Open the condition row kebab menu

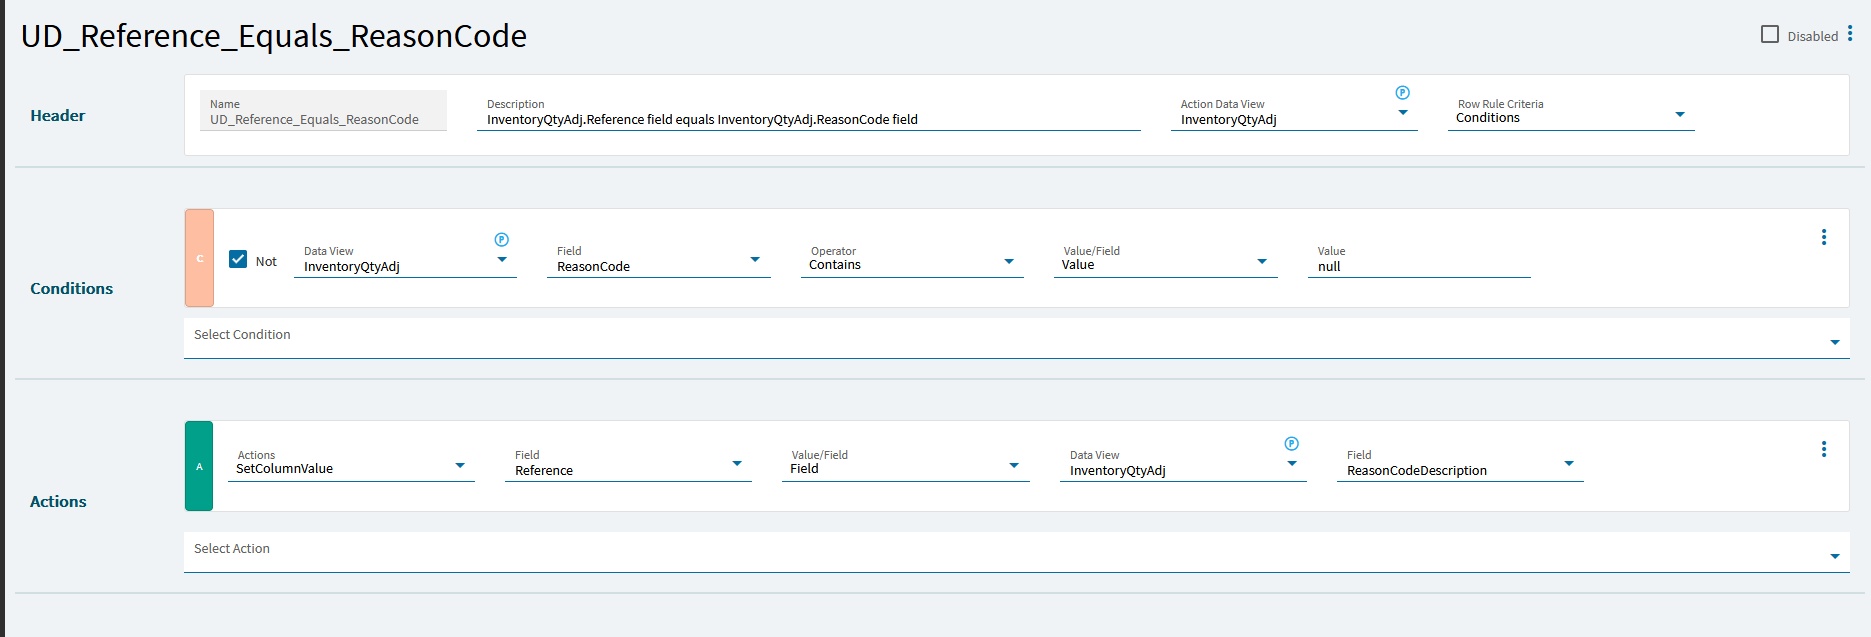pos(1824,237)
